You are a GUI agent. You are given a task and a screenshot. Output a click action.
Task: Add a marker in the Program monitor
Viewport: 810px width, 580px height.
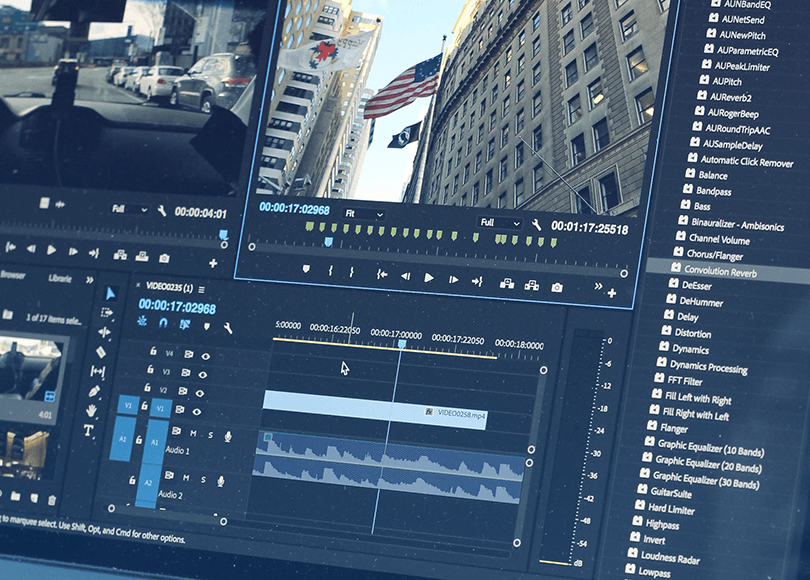tap(306, 269)
